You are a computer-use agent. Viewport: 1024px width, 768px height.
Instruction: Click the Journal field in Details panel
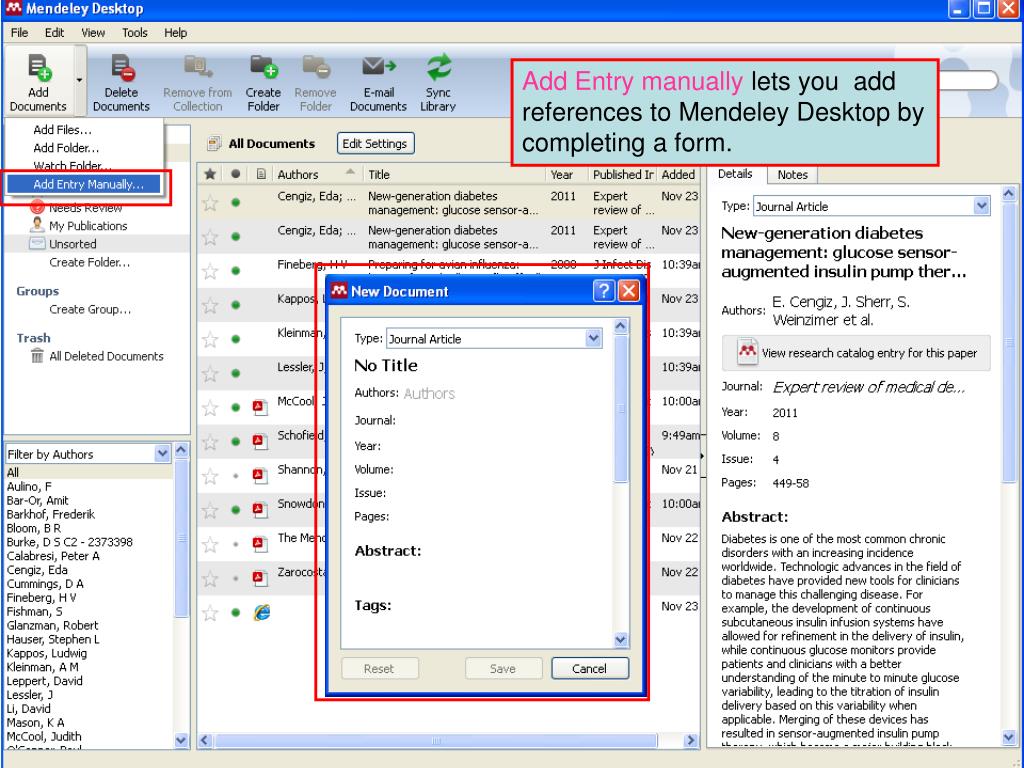[869, 387]
